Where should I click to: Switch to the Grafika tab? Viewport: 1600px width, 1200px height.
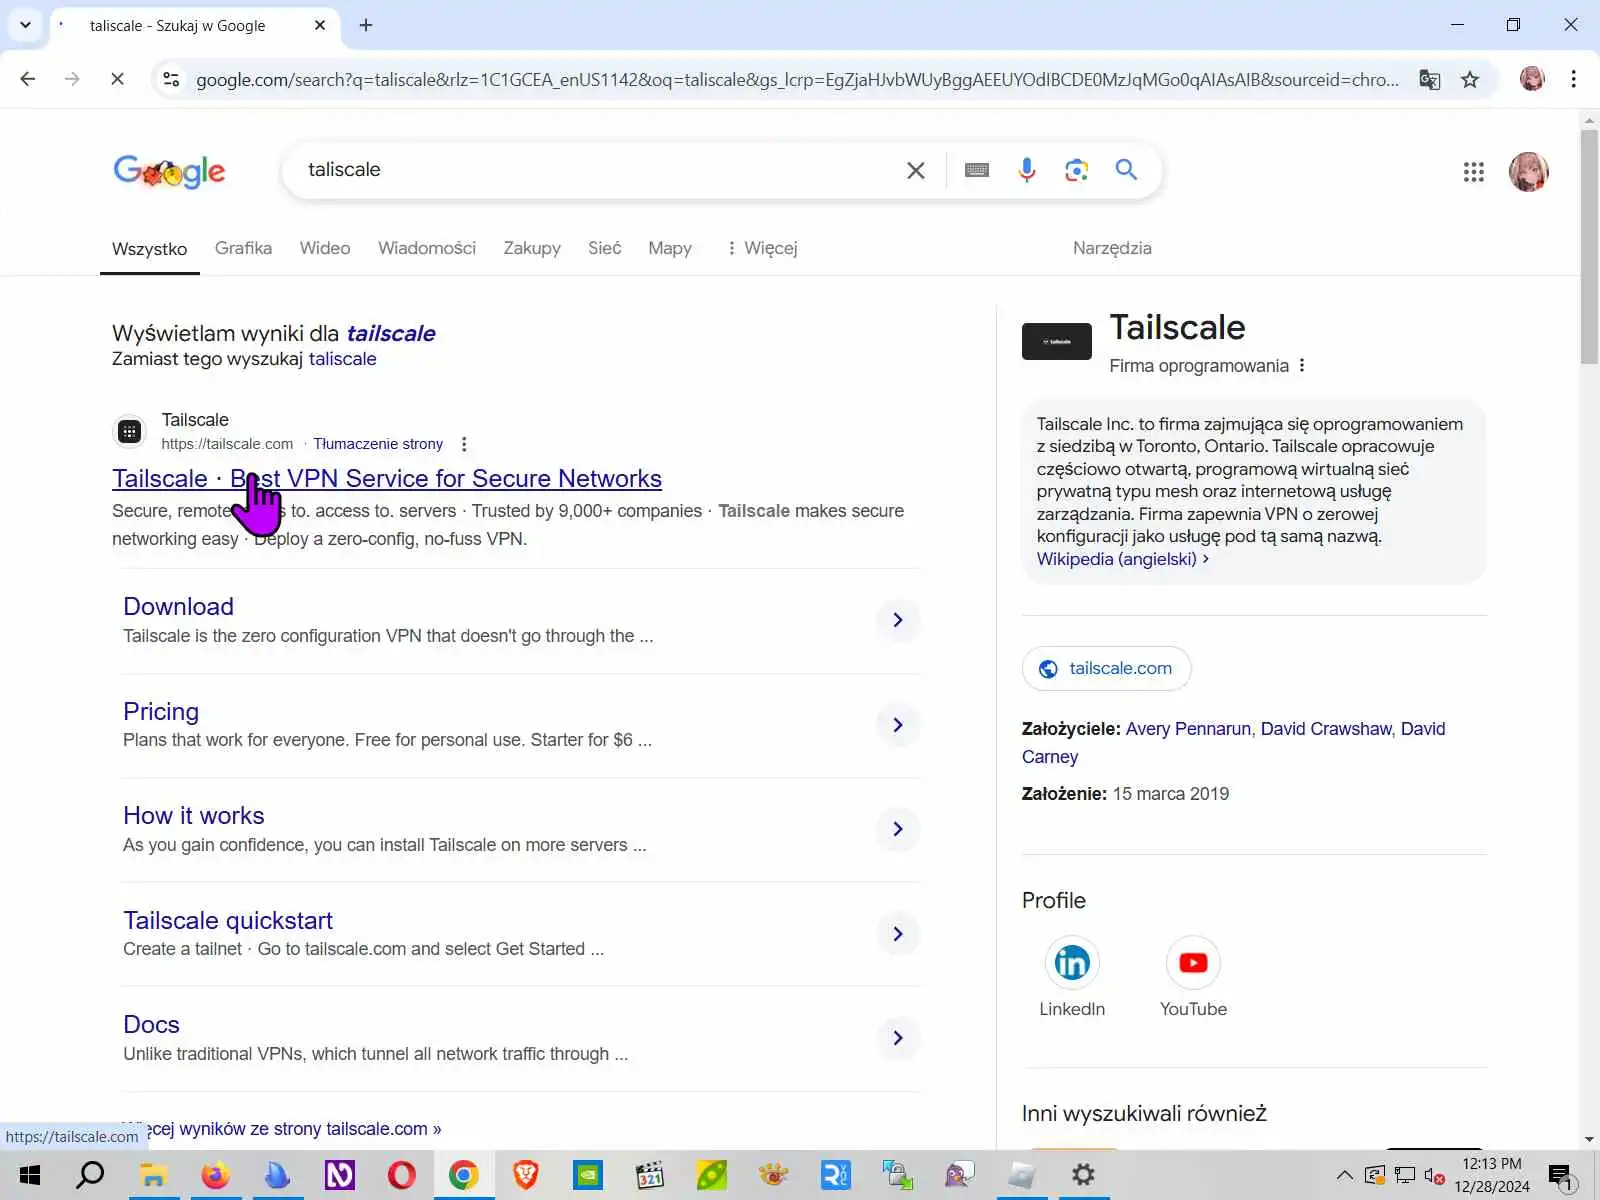coord(243,248)
